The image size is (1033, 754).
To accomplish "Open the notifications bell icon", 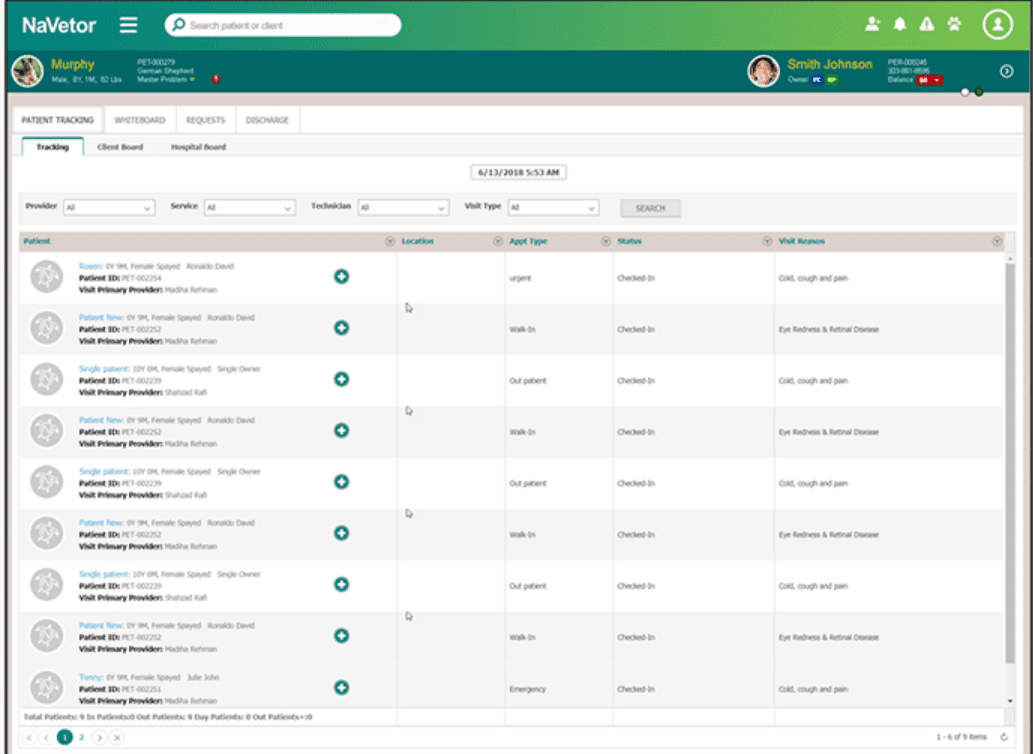I will [x=900, y=25].
